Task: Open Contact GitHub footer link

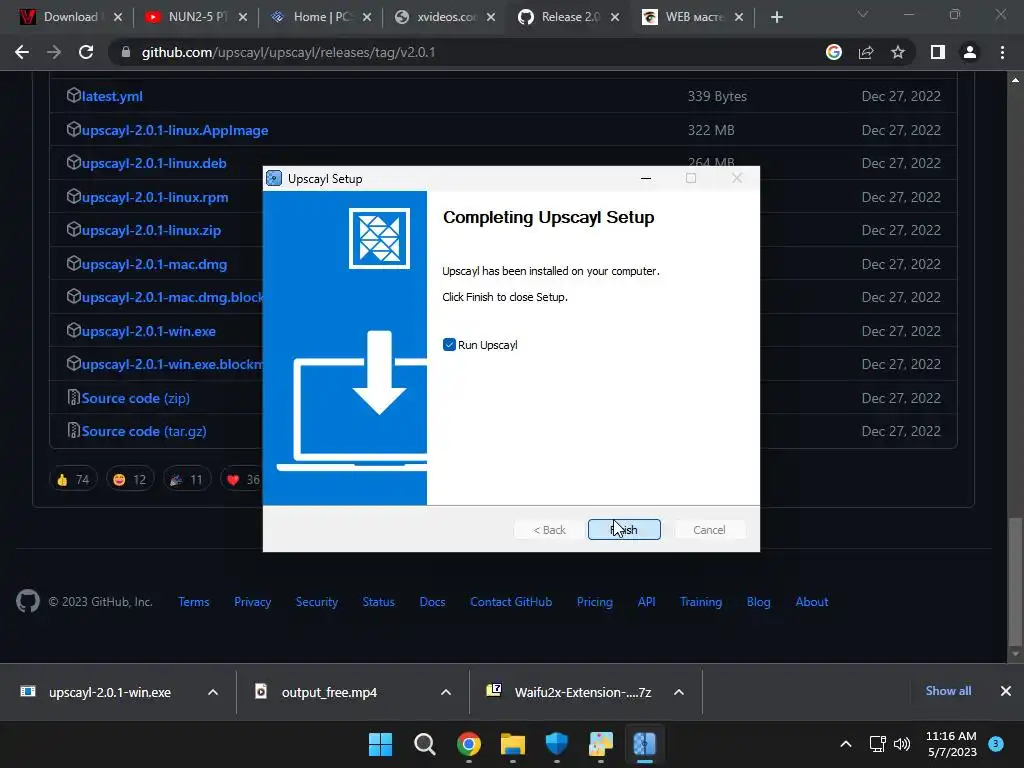Action: coord(511,602)
